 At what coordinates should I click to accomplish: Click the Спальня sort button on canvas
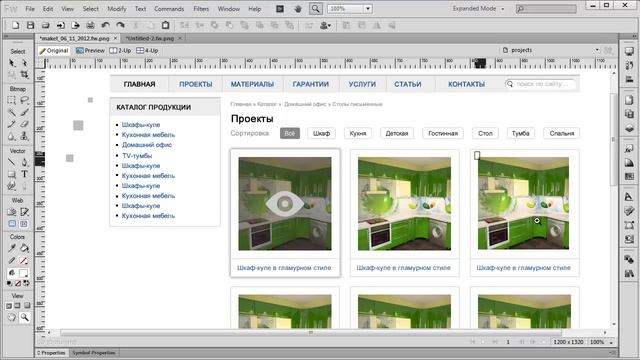tap(562, 133)
